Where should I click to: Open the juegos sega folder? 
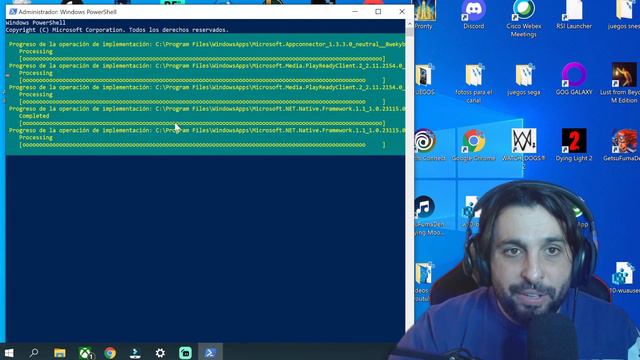pyautogui.click(x=524, y=80)
